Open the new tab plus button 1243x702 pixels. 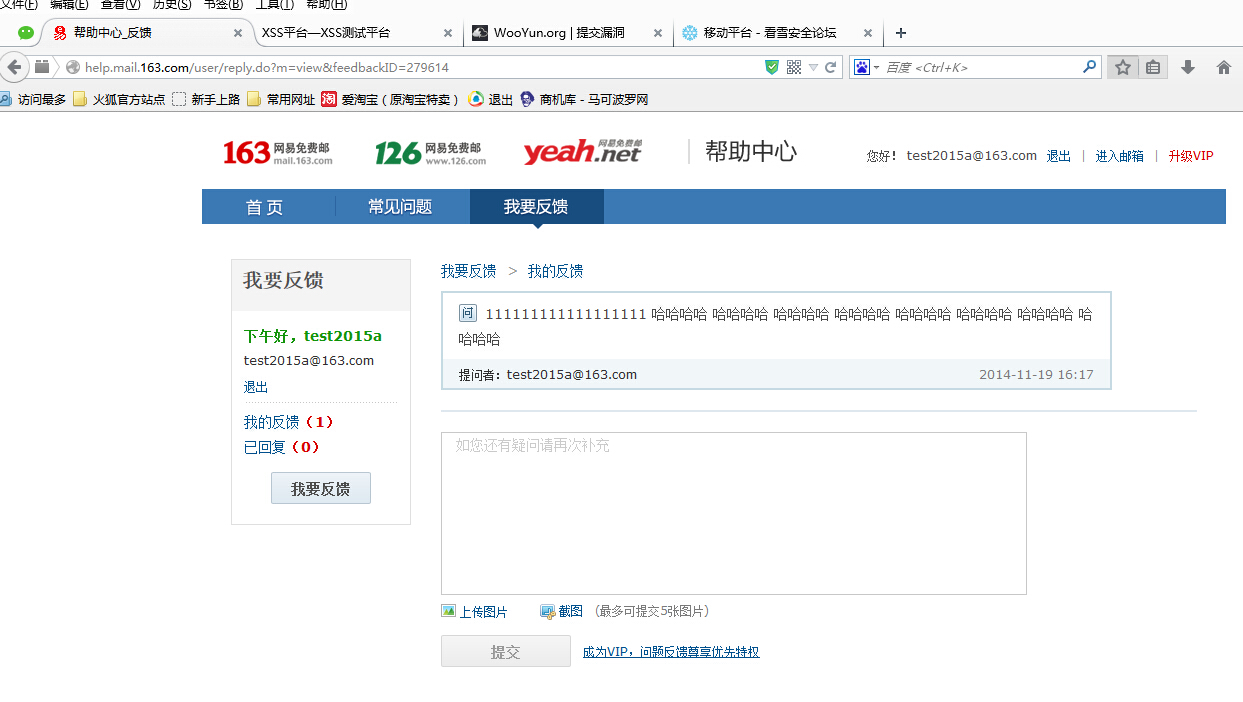[901, 33]
